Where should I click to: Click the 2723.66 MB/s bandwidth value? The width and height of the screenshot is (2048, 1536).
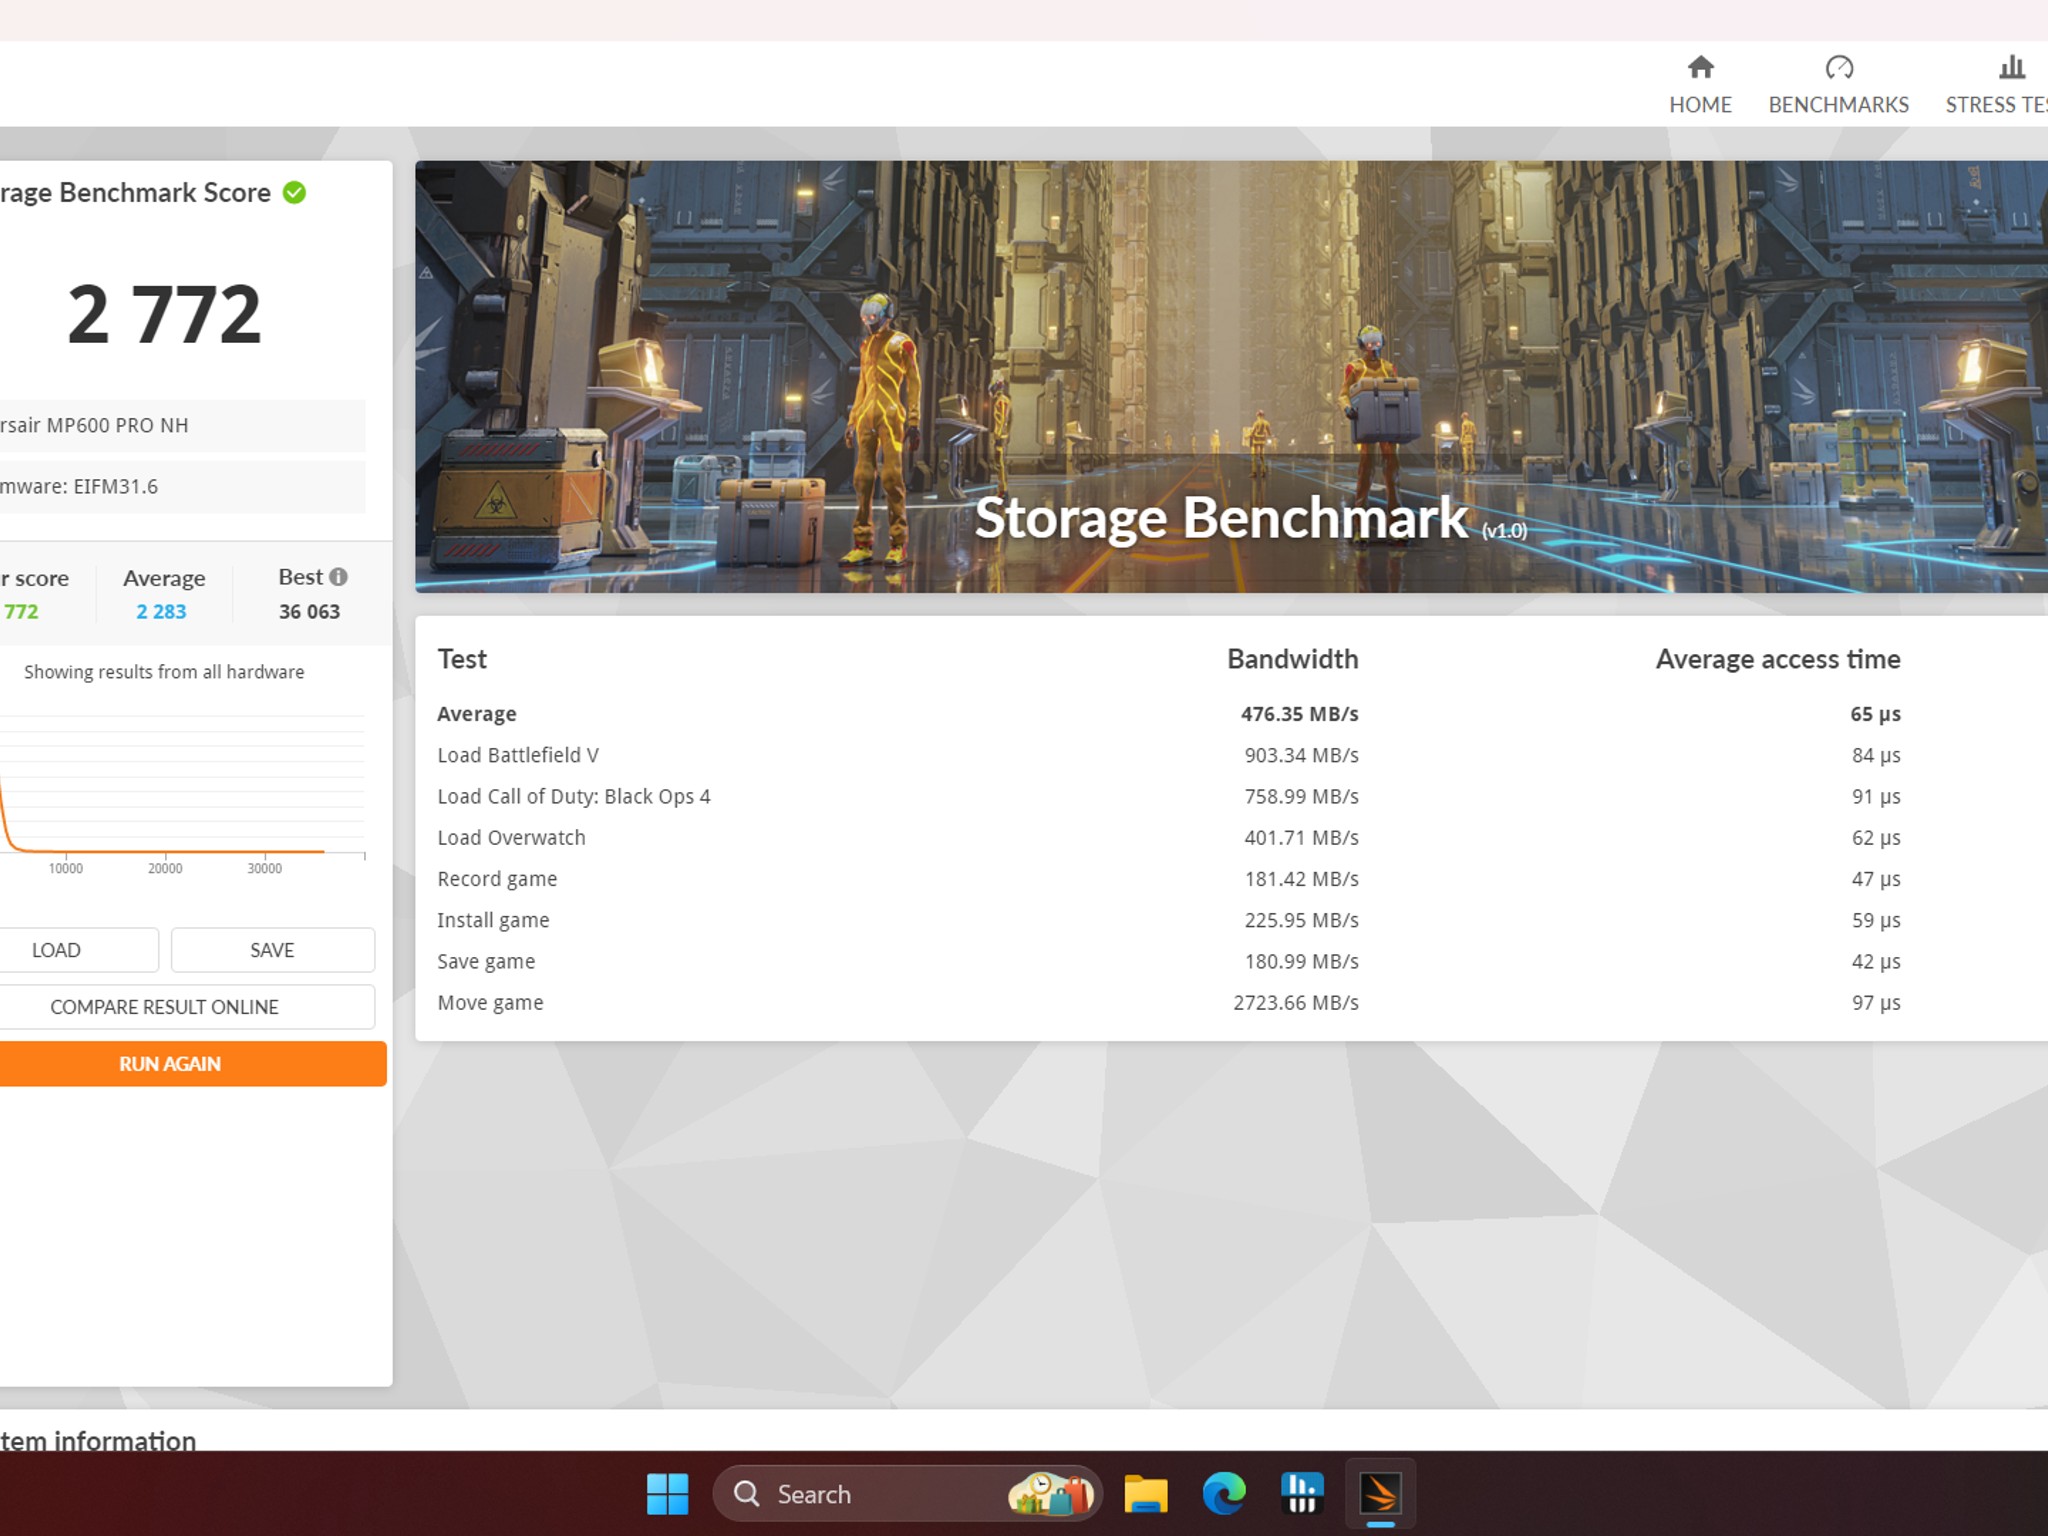pos(1296,1002)
